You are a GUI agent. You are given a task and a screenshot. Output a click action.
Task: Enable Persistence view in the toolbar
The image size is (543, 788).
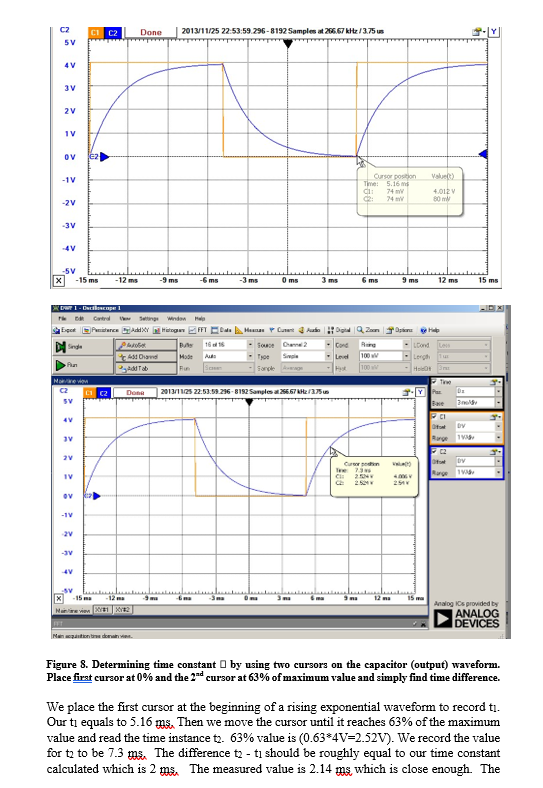[x=101, y=330]
